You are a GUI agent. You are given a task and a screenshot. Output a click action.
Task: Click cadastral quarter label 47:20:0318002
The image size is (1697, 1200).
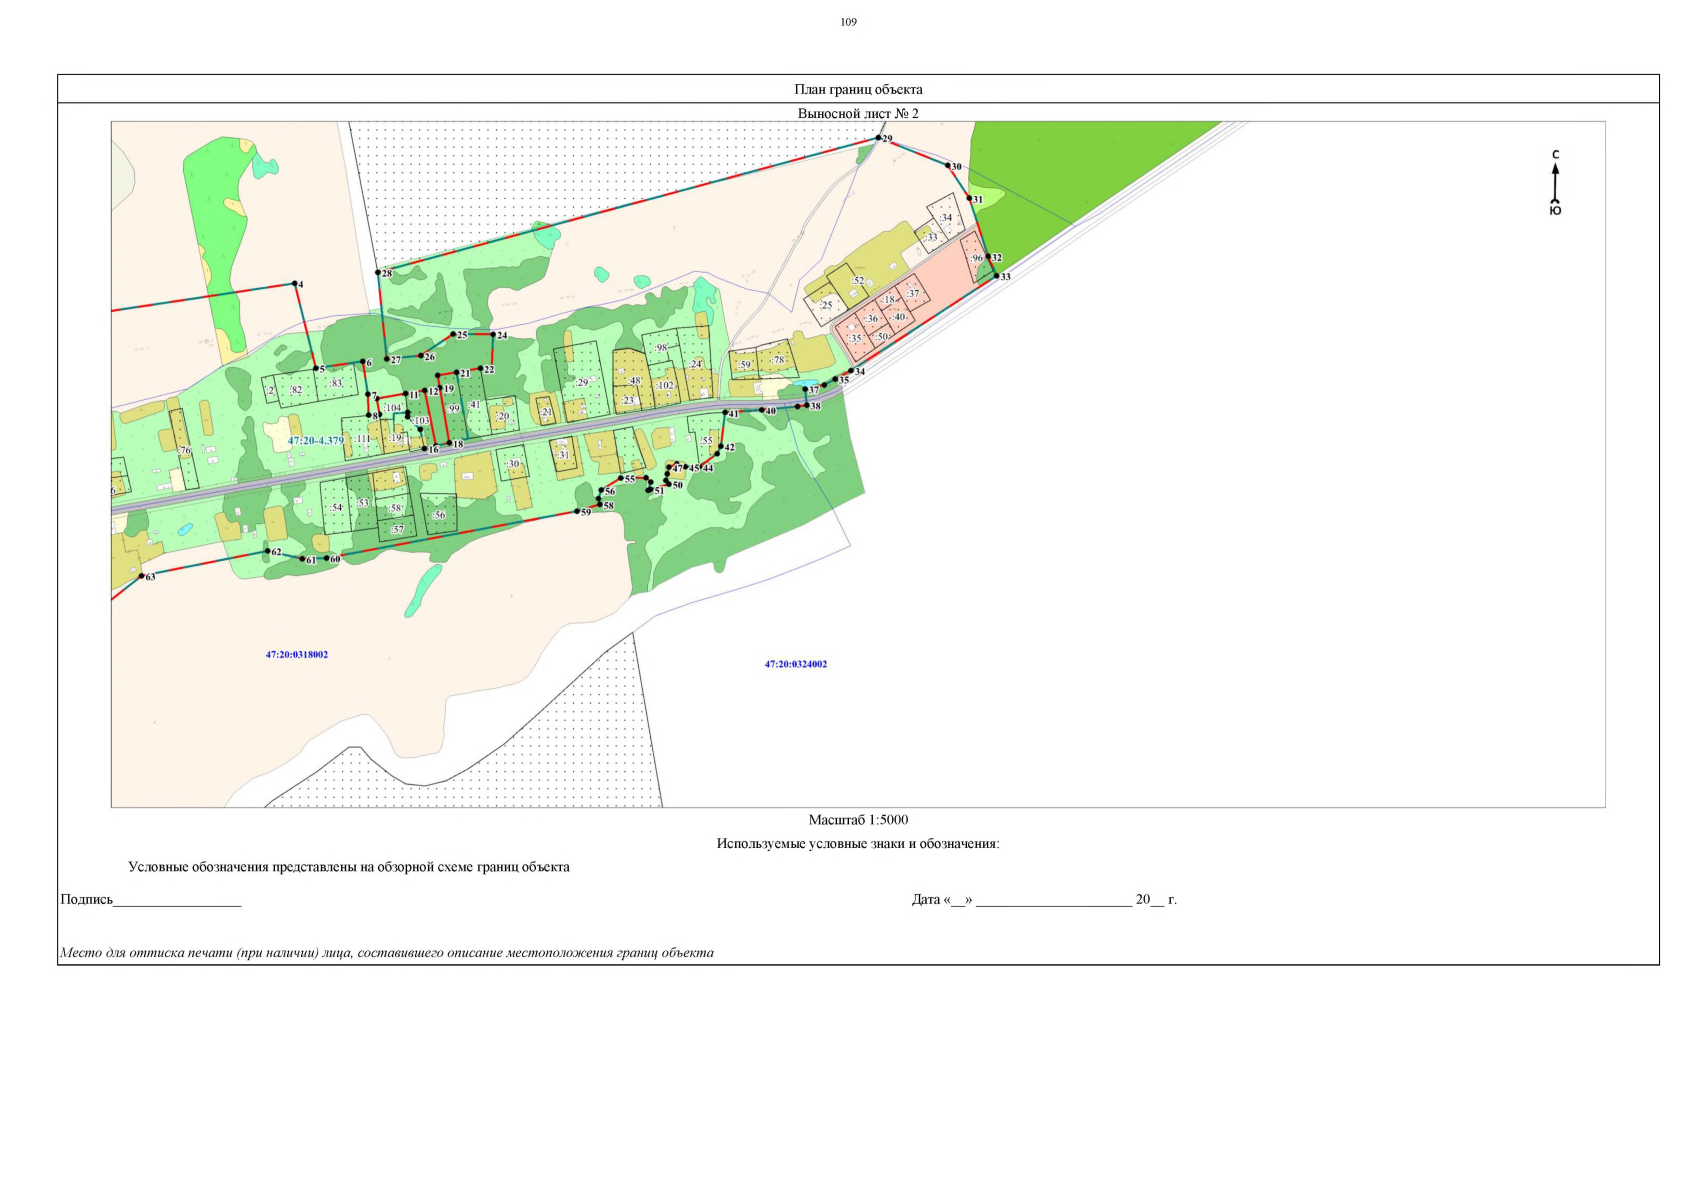(297, 655)
